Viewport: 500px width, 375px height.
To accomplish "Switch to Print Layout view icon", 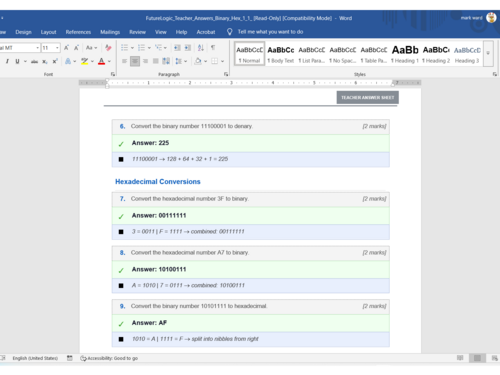I will (x=477, y=358).
